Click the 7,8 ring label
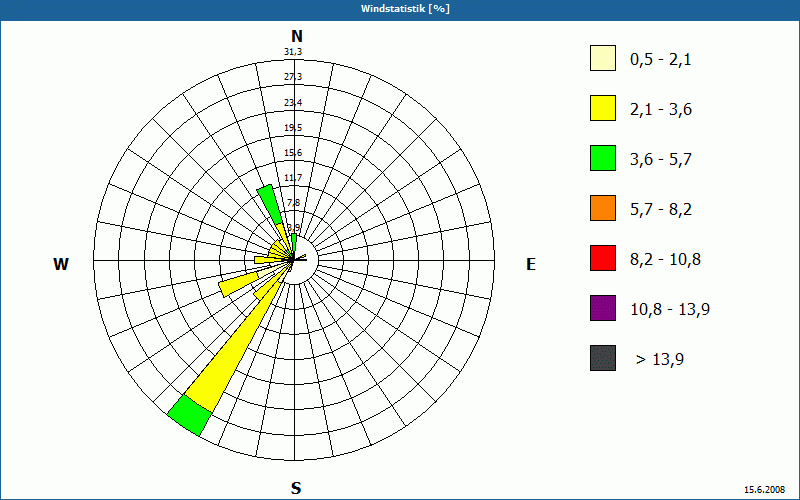Image resolution: width=800 pixels, height=500 pixels. (x=293, y=203)
